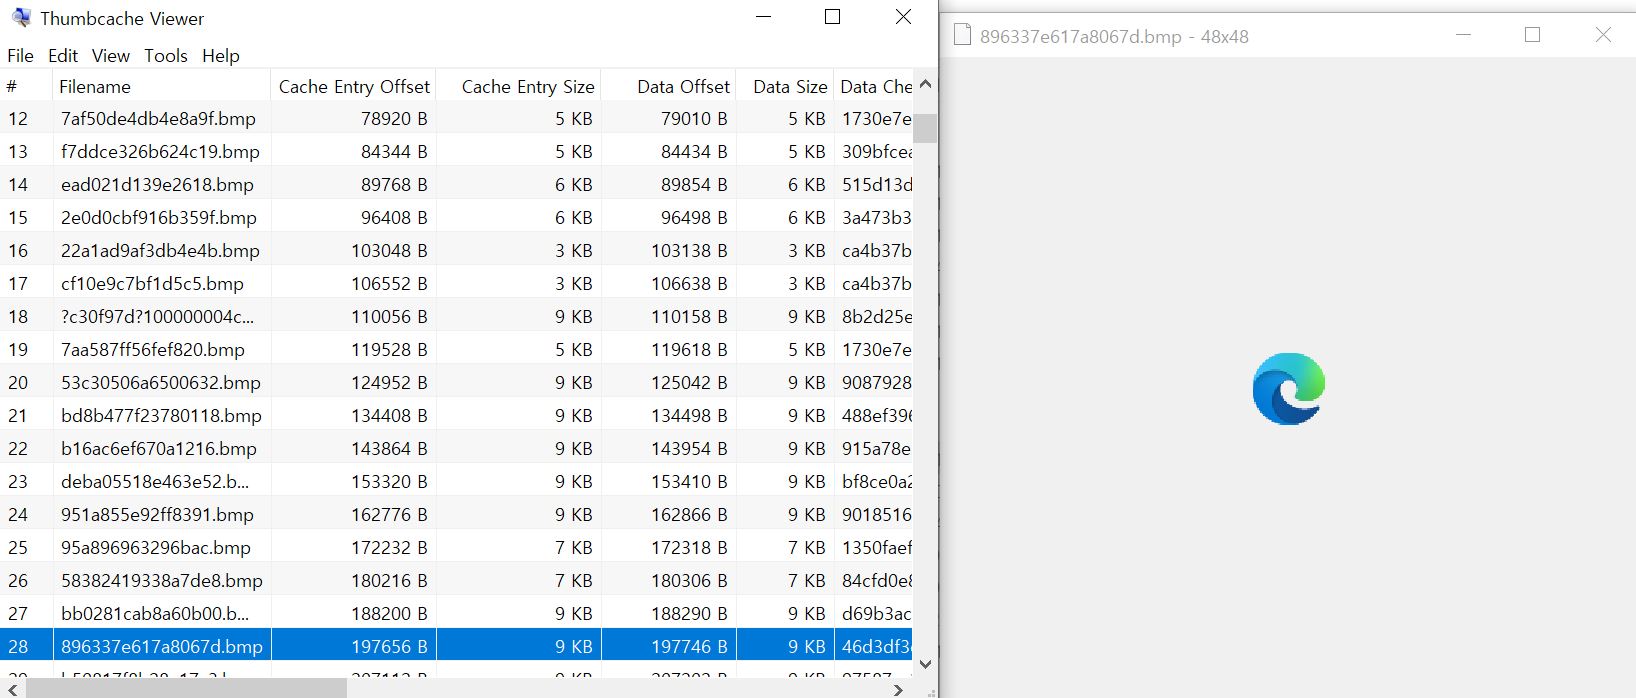Screen dimensions: 1636x698
Task: Select row bb0281cab8a60b00.b...
Action: (456, 613)
